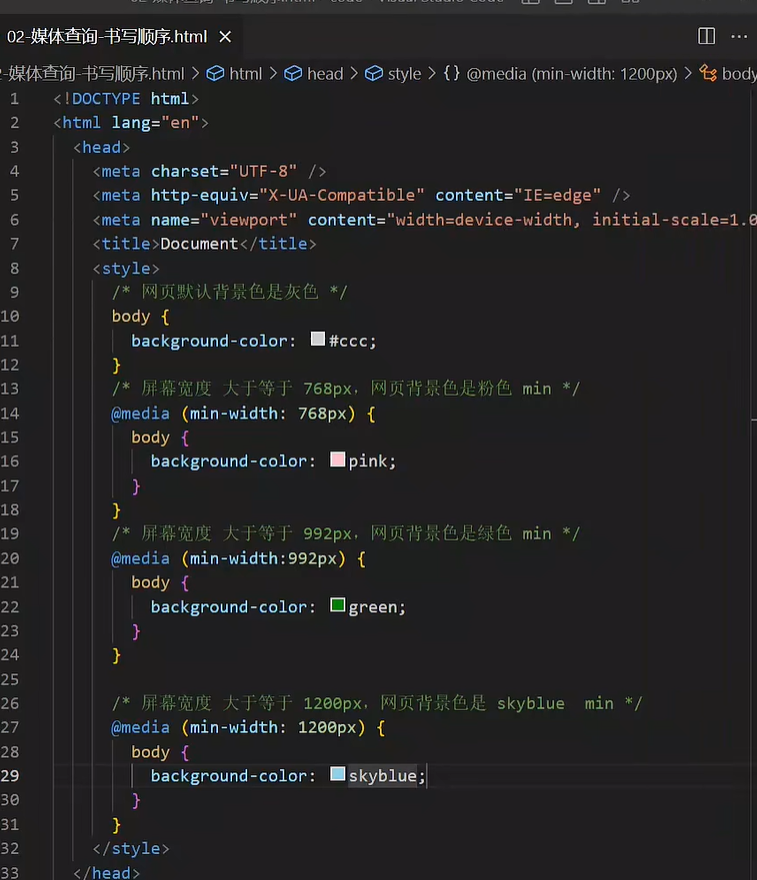Close the 媒体查询-书写顺序.html tab
This screenshot has height=880, width=757.
click(x=225, y=37)
